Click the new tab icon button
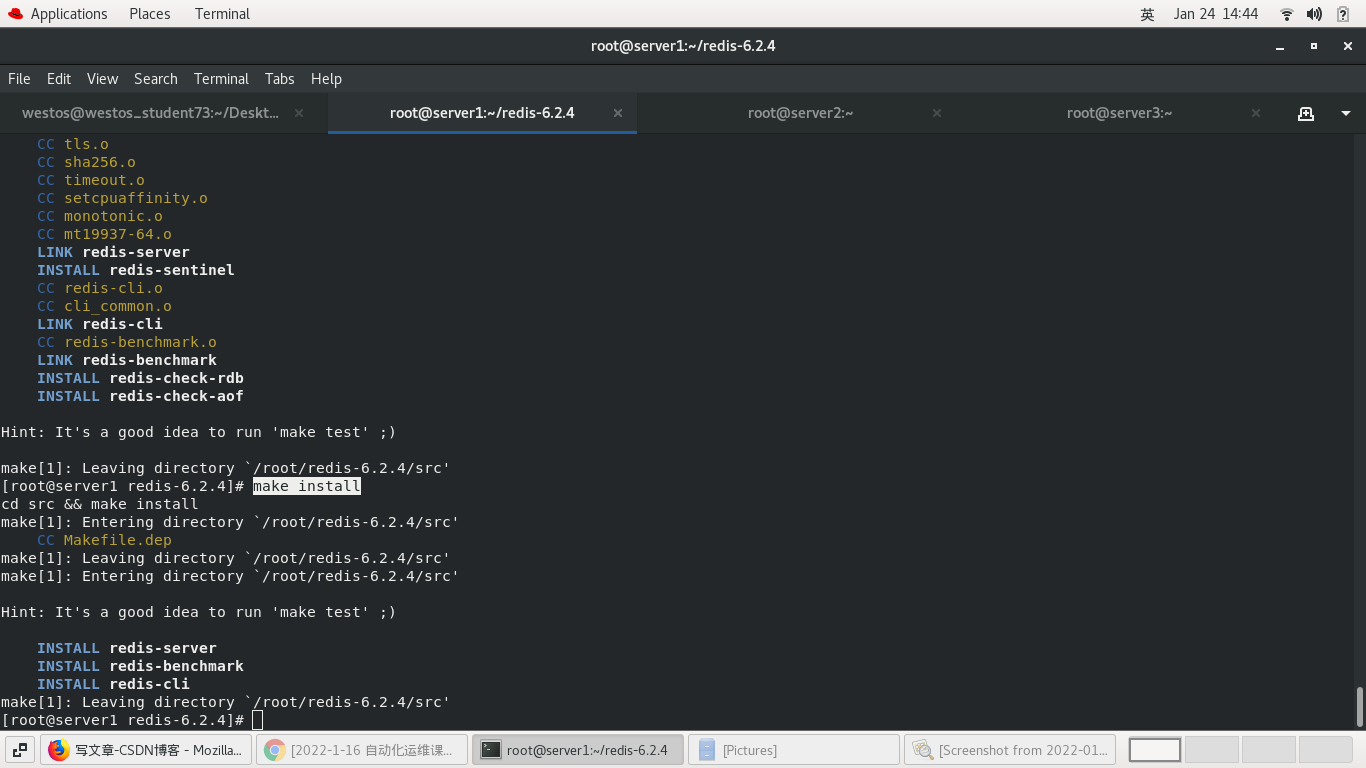This screenshot has height=768, width=1366. [x=1305, y=113]
